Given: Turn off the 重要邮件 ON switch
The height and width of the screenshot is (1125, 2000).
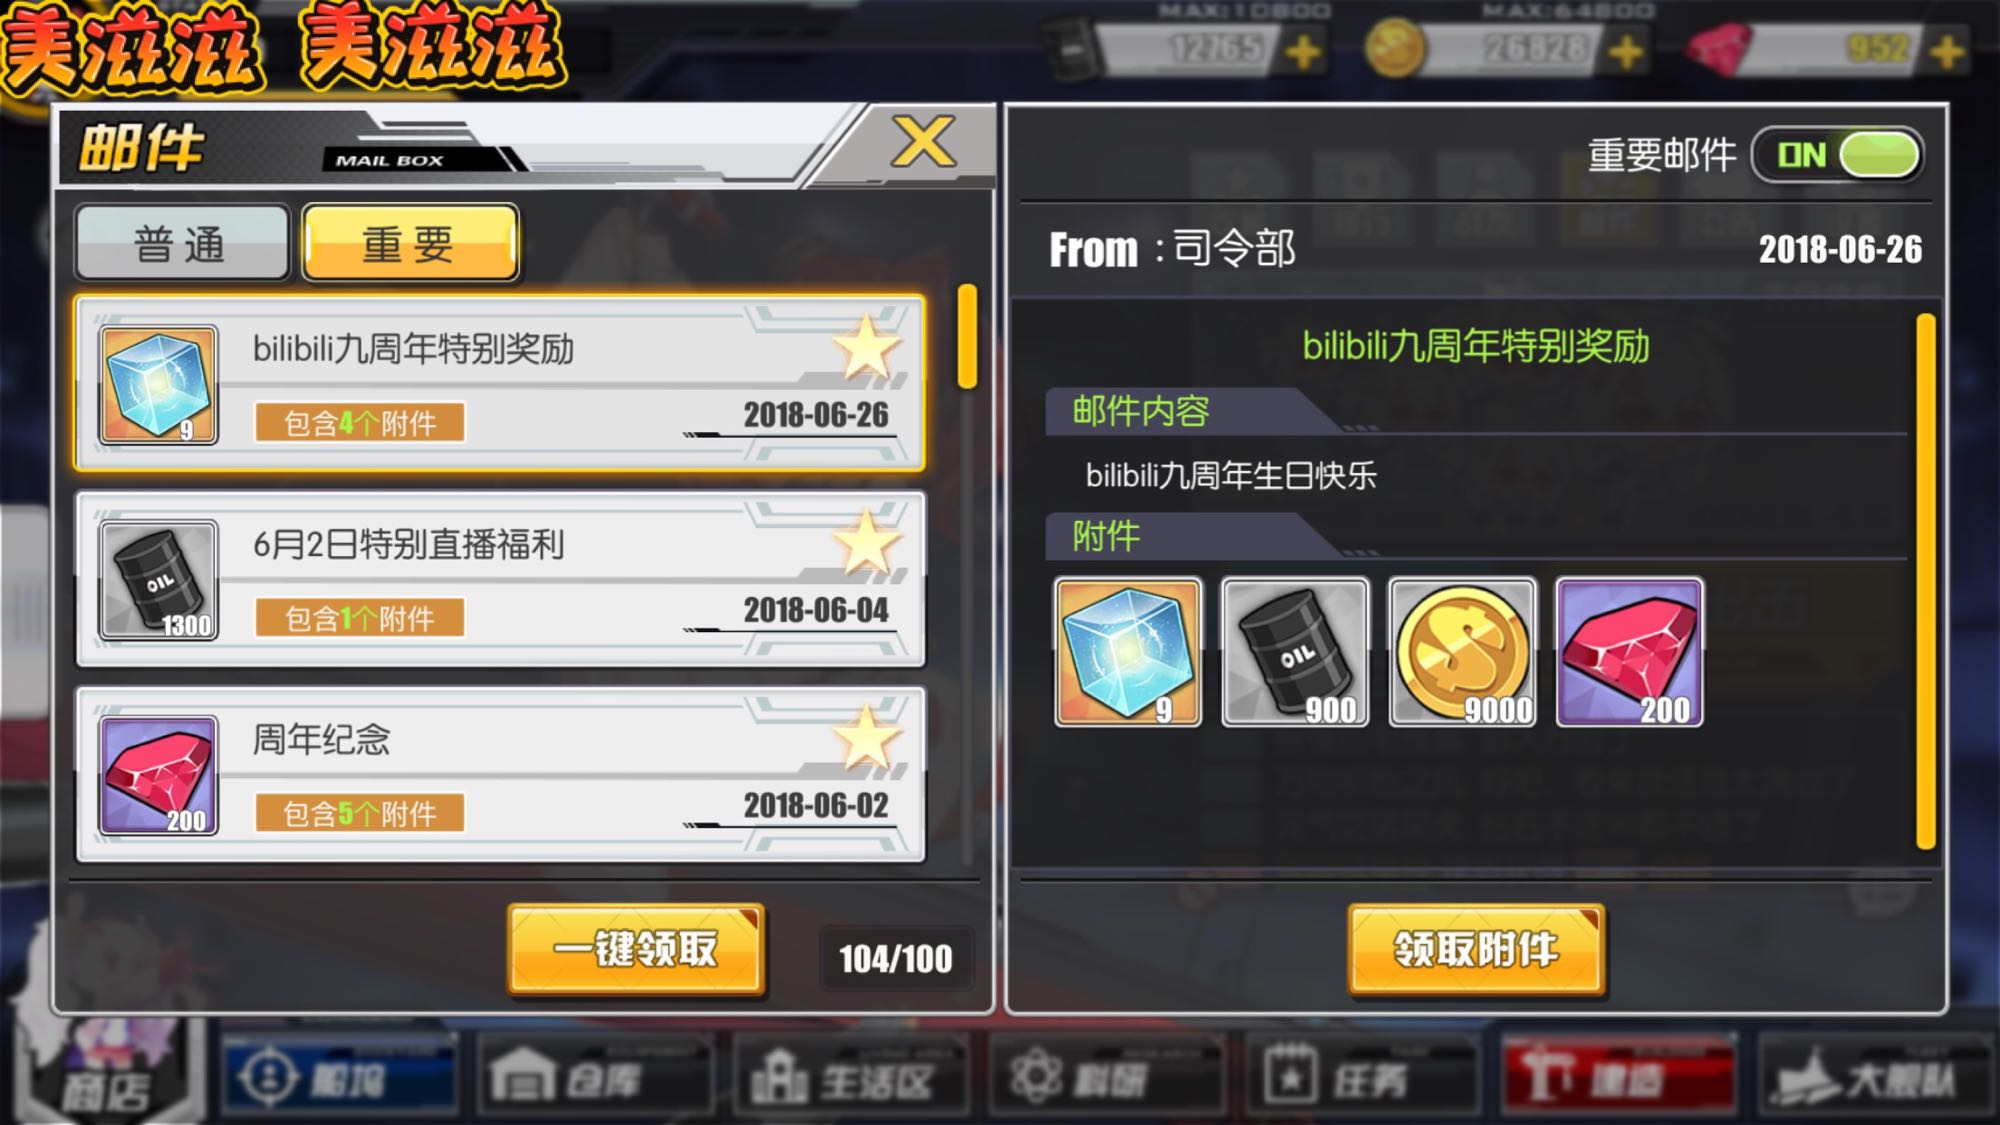Looking at the screenshot, I should (x=1838, y=155).
